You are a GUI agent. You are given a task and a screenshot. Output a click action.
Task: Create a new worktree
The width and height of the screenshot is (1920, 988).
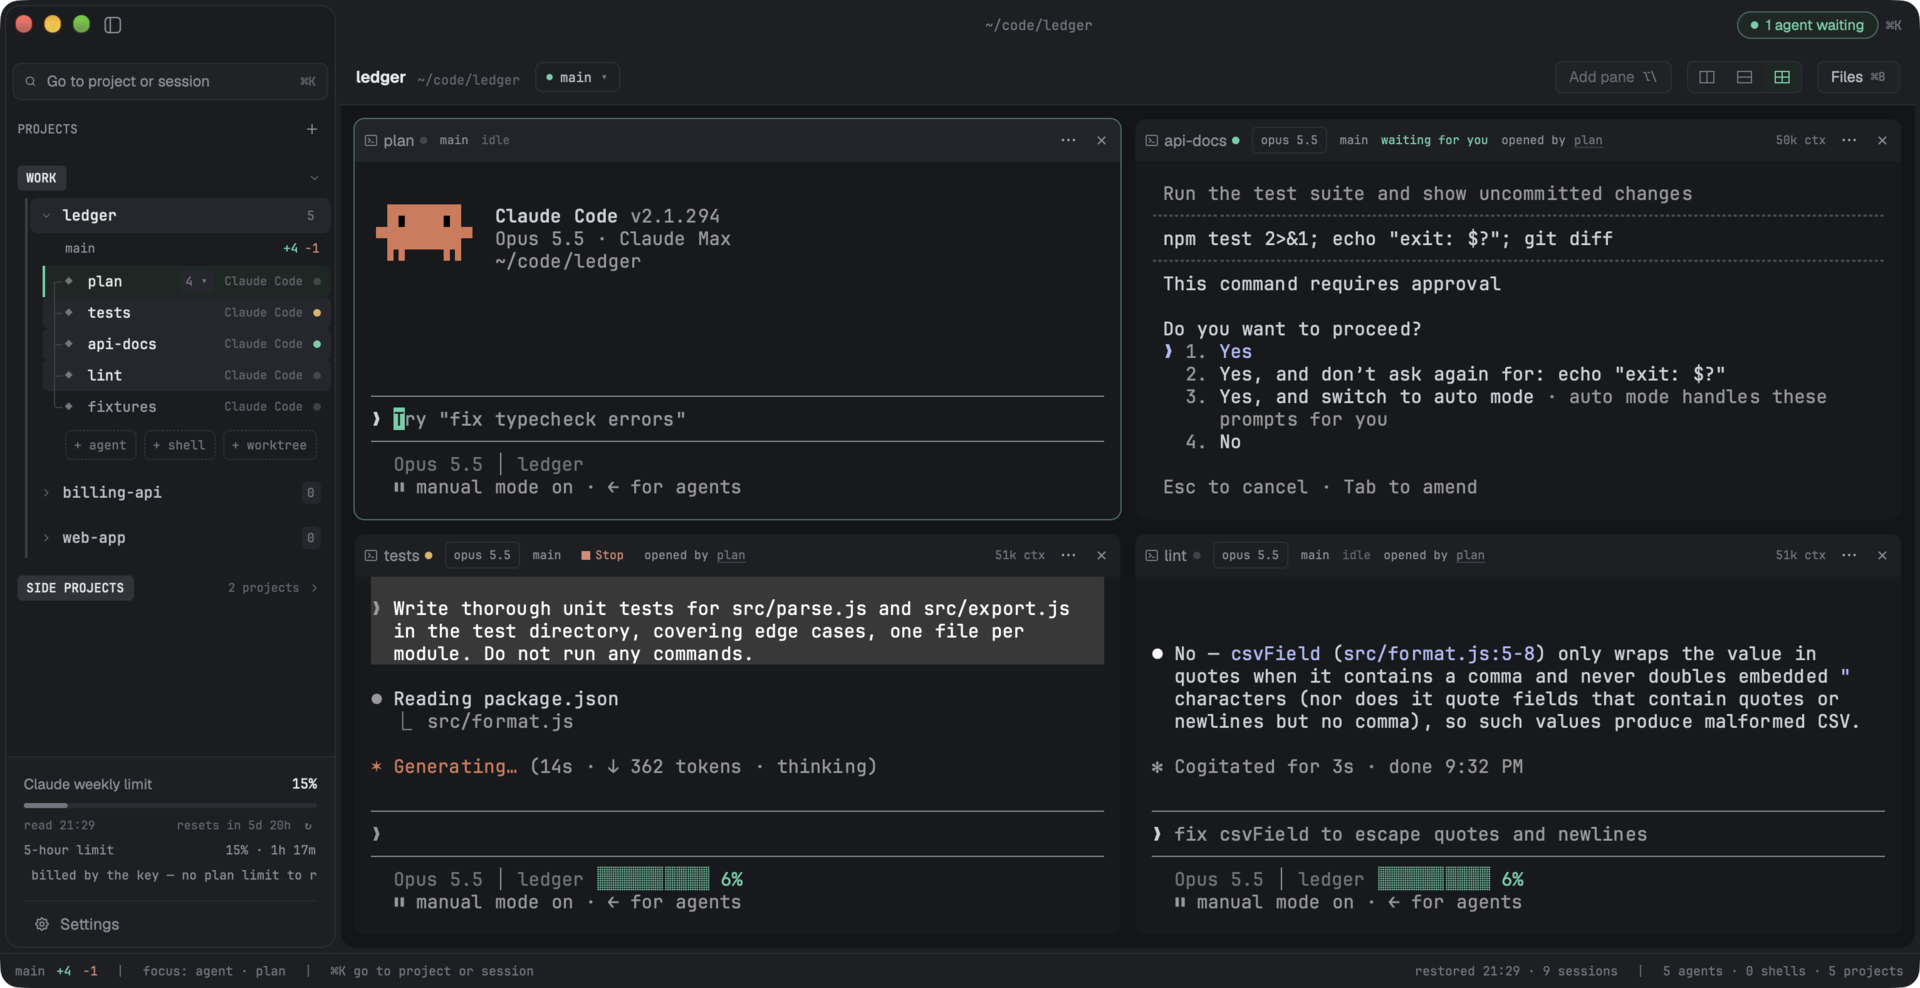point(270,445)
